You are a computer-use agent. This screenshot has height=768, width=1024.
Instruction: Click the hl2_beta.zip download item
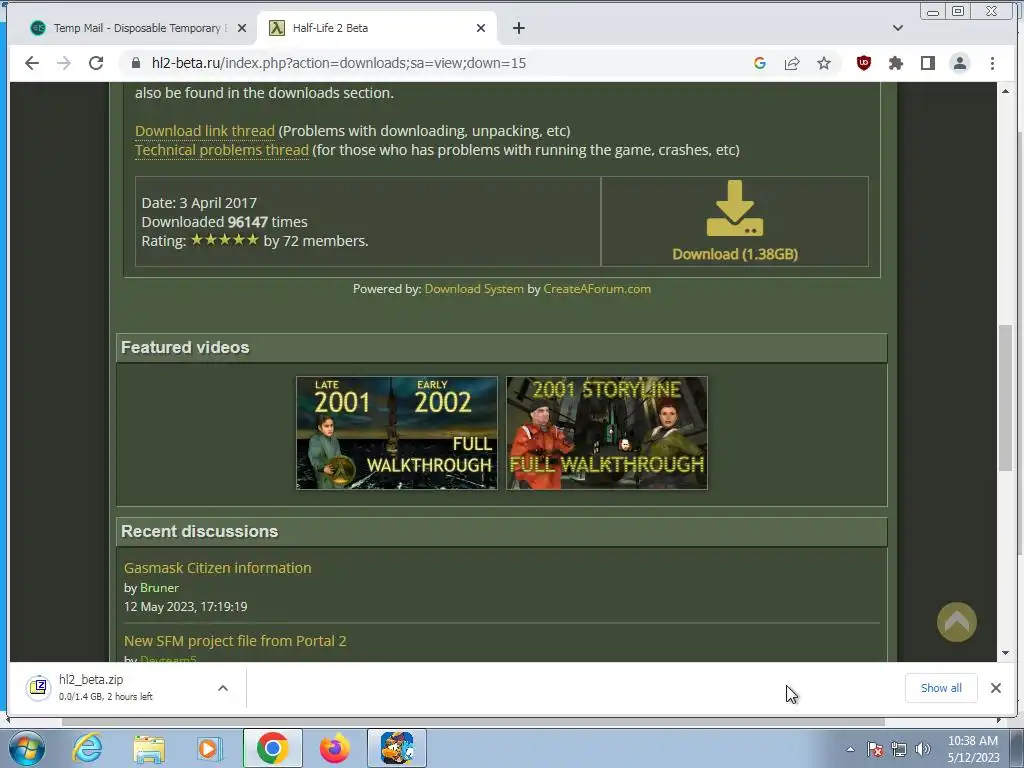click(x=127, y=688)
